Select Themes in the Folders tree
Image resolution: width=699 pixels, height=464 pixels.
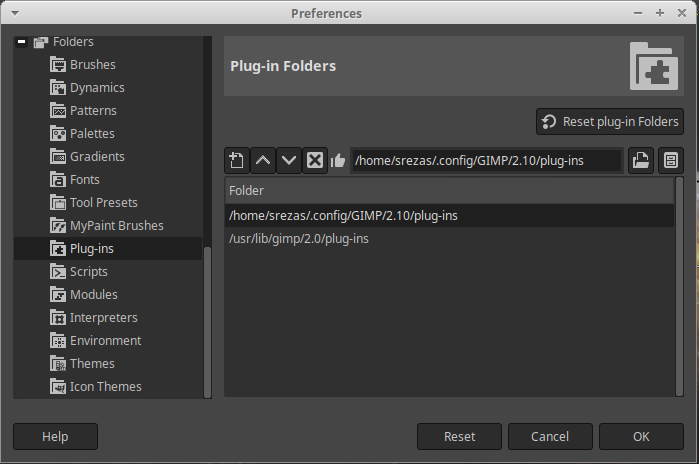tap(92, 364)
